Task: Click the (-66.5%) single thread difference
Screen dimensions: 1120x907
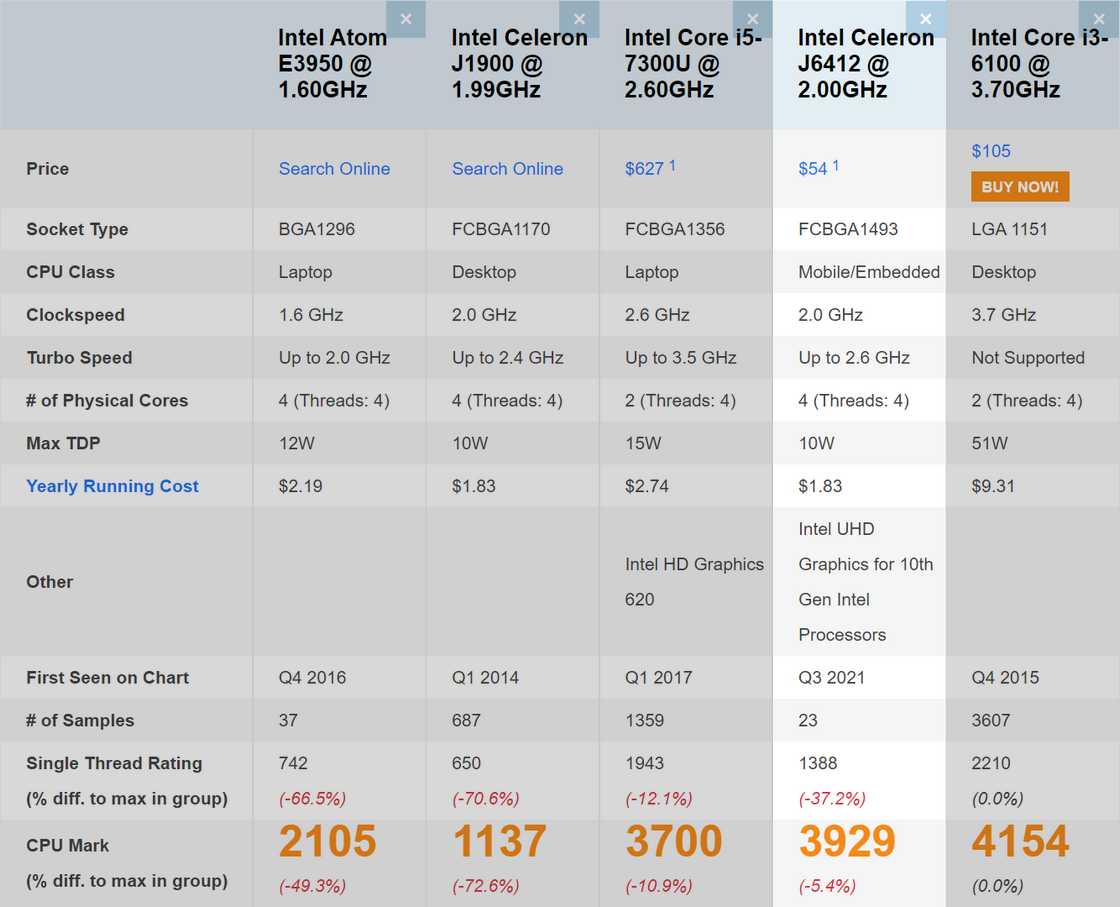Action: 312,798
